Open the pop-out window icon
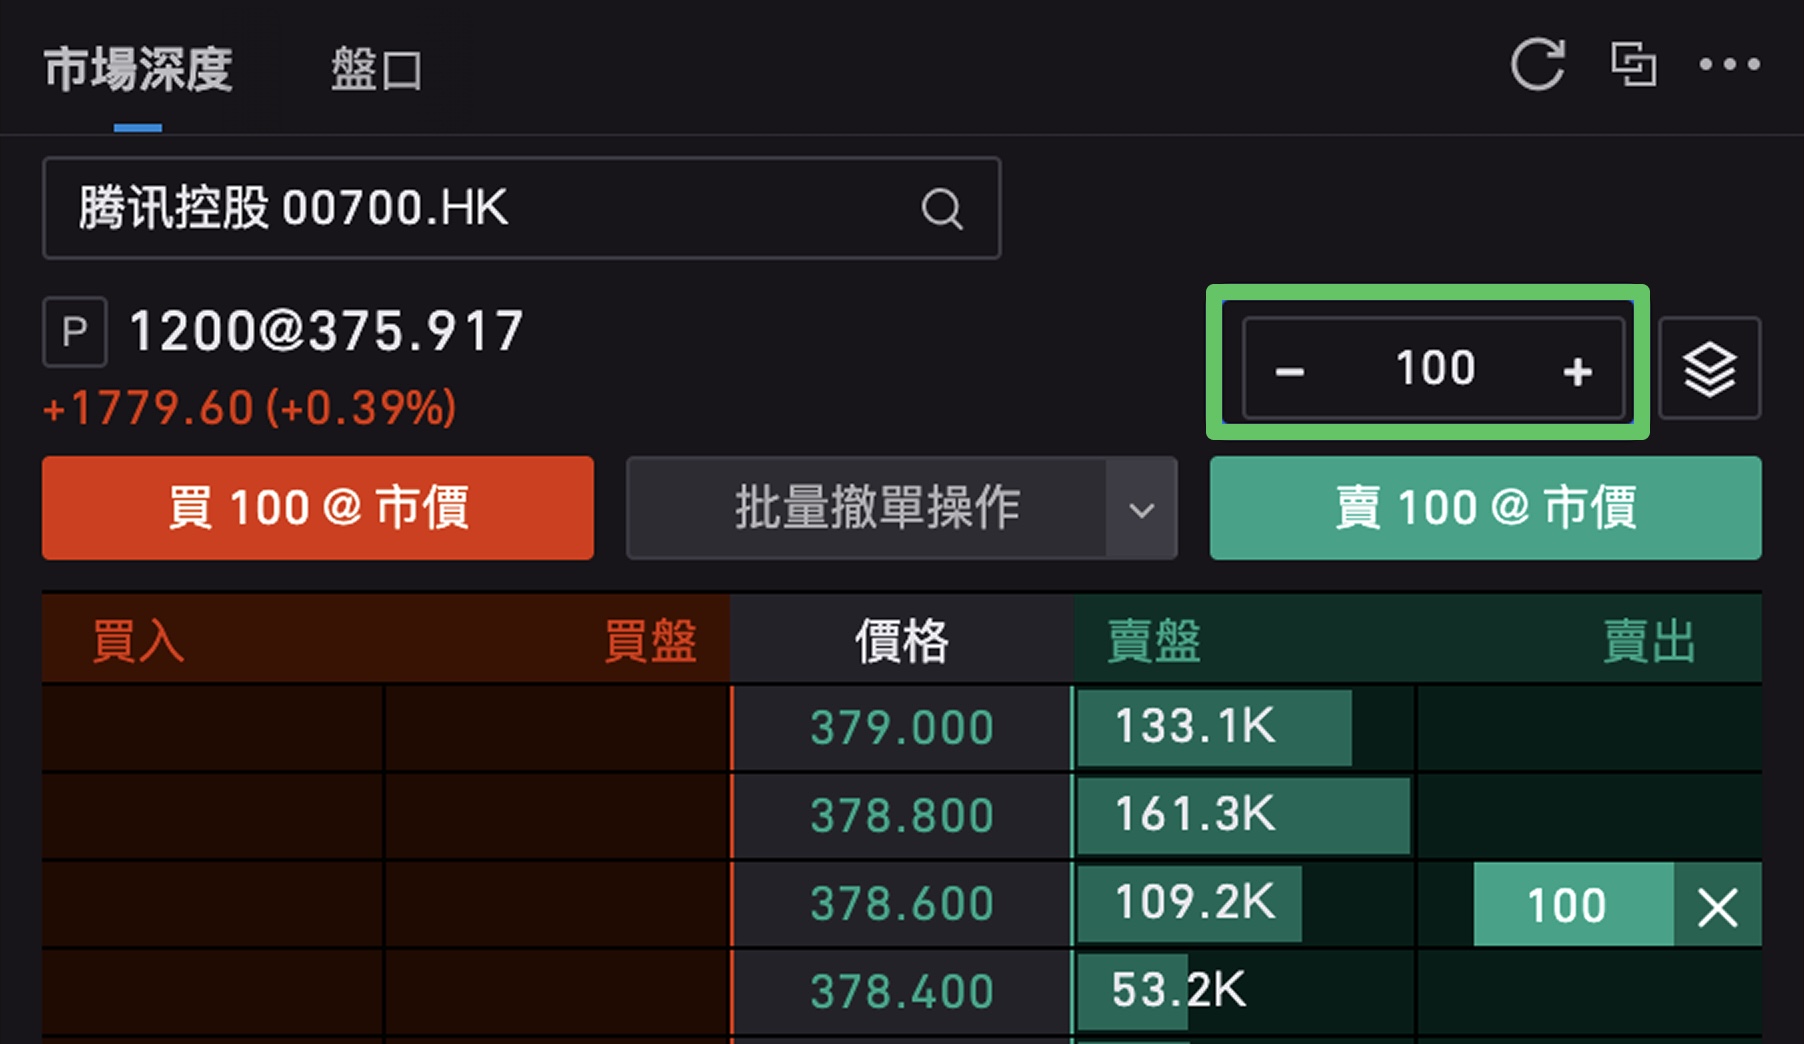 [x=1633, y=65]
